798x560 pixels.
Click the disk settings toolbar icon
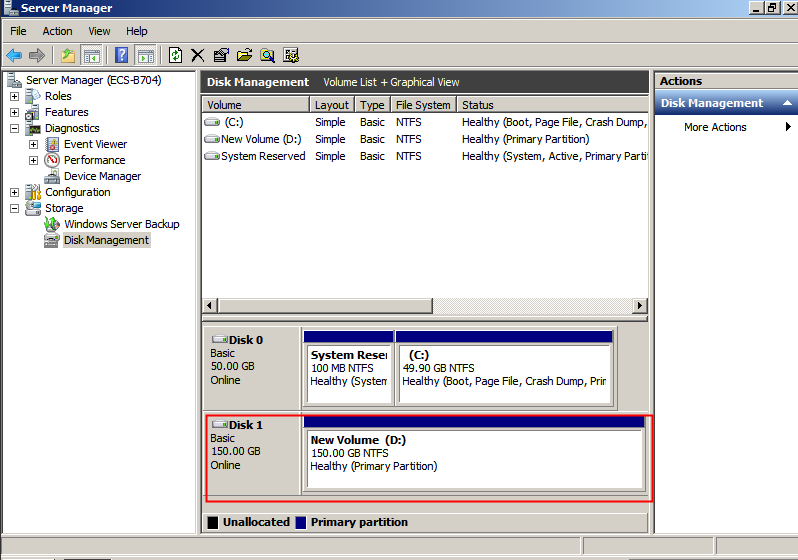(291, 55)
